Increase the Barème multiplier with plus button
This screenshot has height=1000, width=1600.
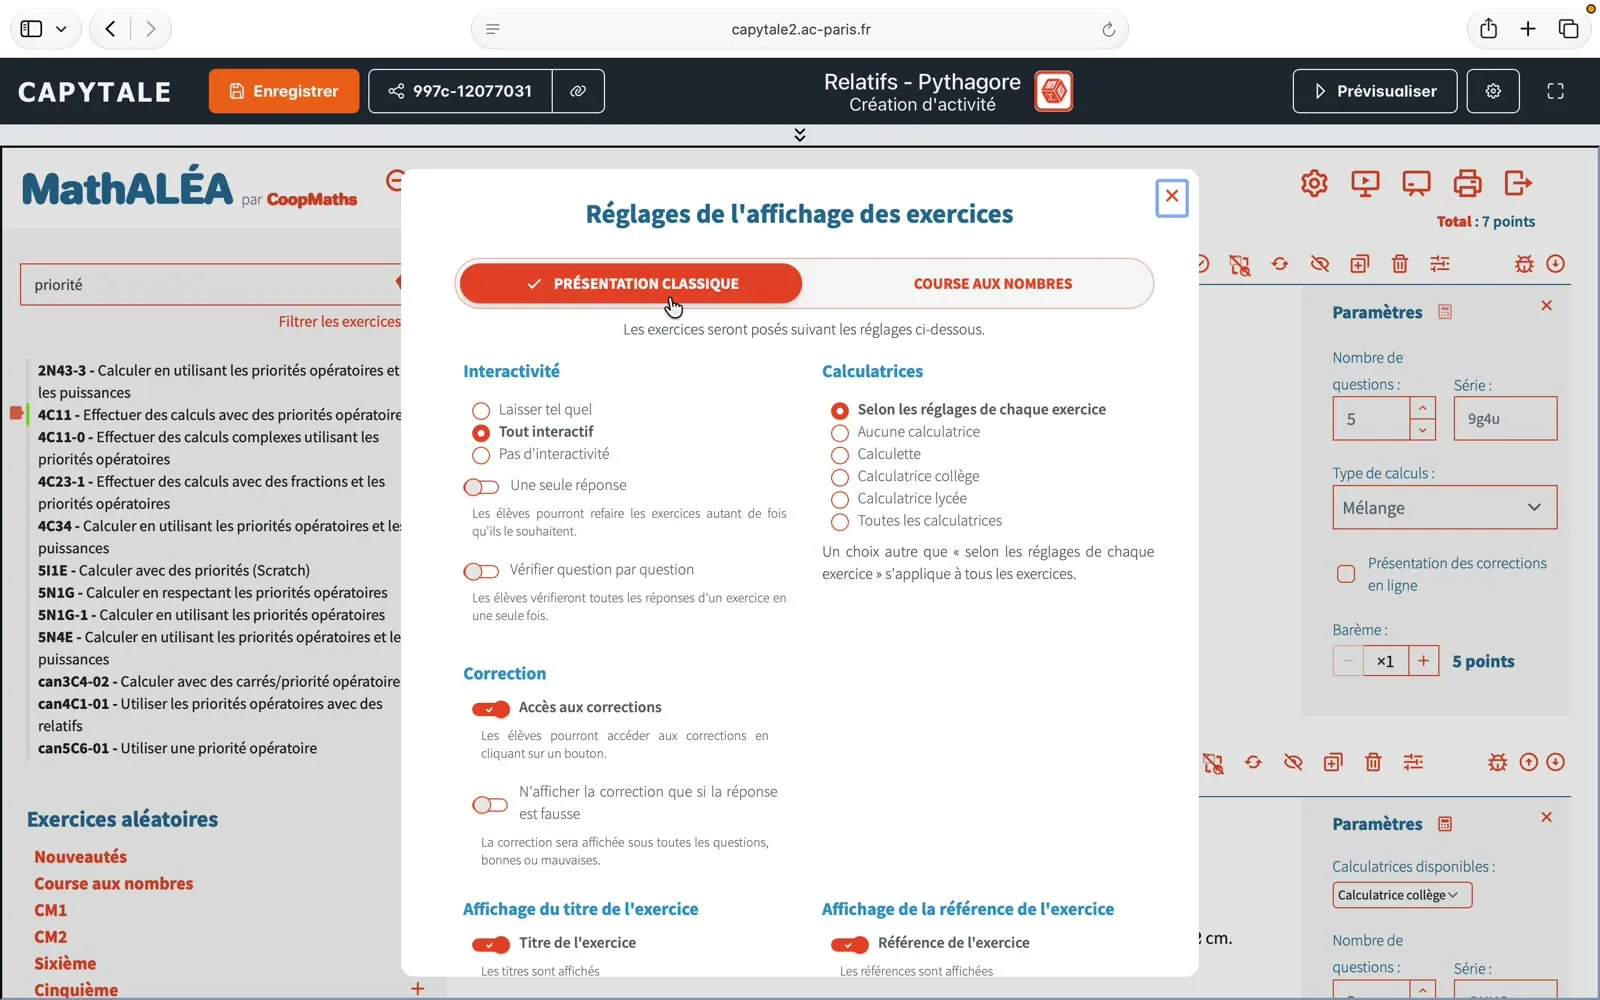(1423, 661)
